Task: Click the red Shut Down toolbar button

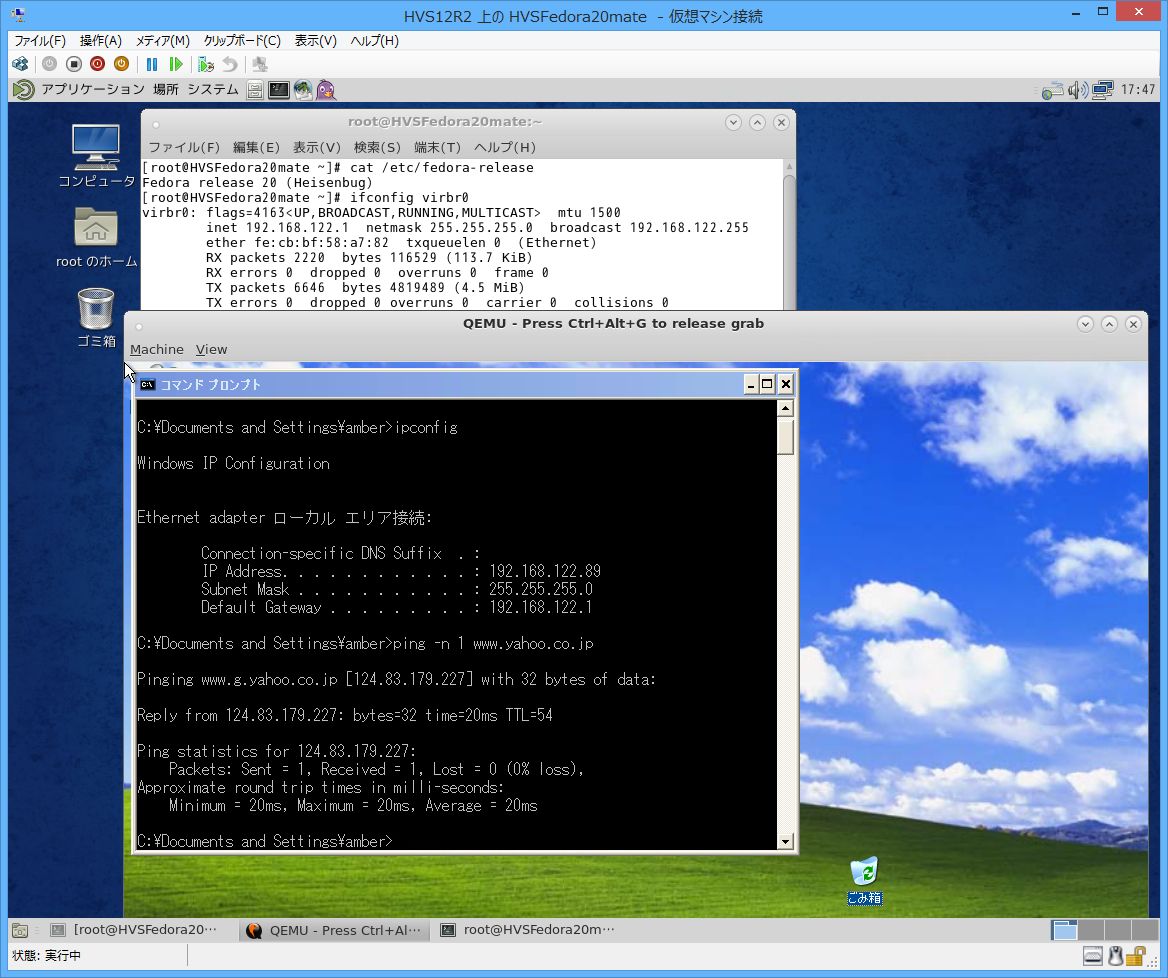Action: pos(97,64)
